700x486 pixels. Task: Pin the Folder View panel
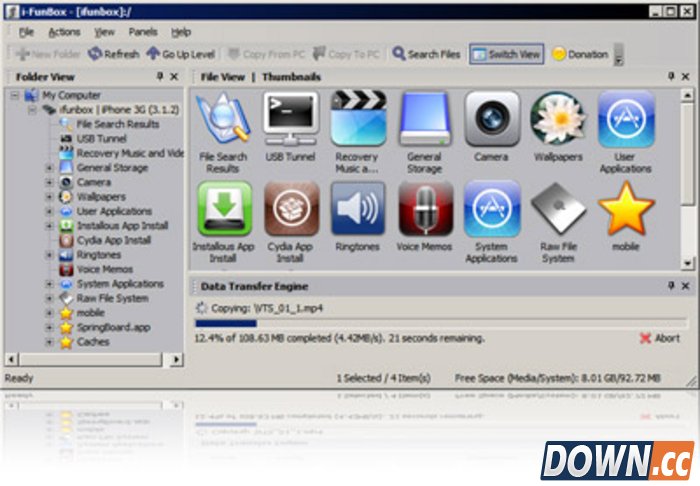pos(160,77)
